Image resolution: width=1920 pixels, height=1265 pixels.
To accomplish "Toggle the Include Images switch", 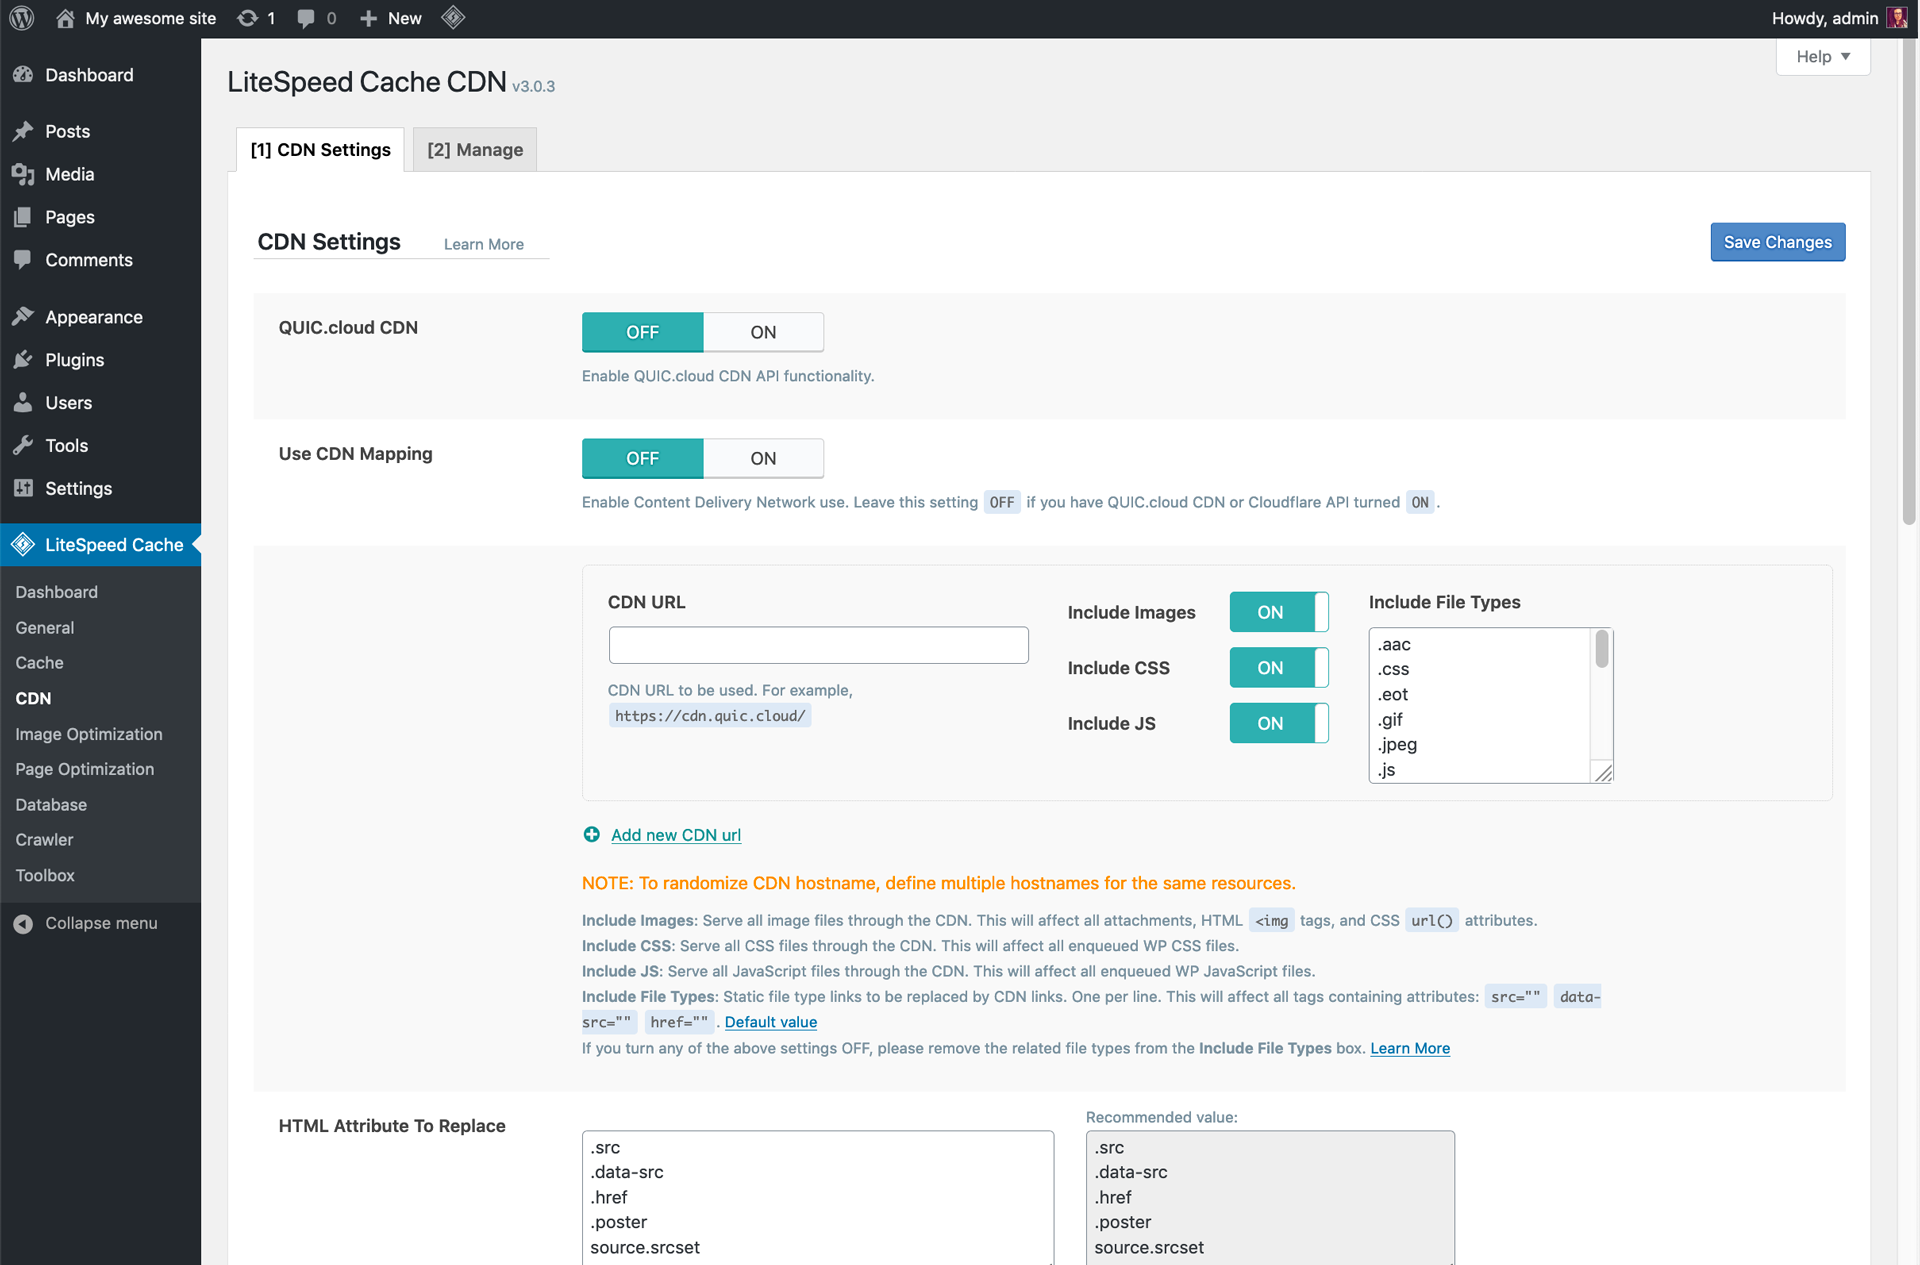I will point(1278,612).
